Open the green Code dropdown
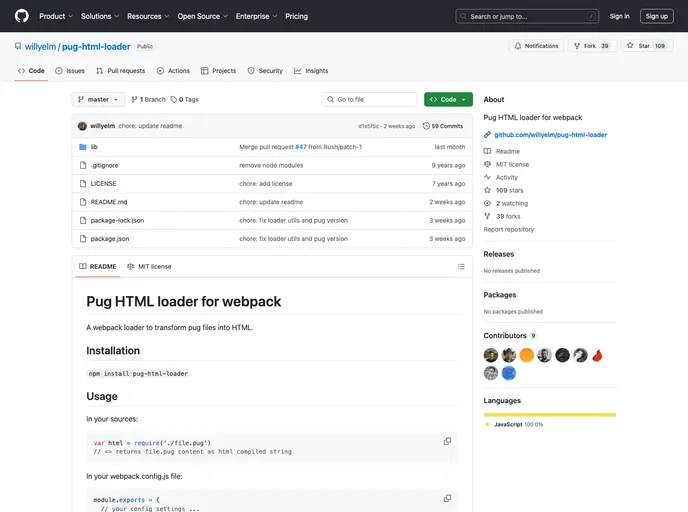The image size is (688, 512). click(x=448, y=100)
